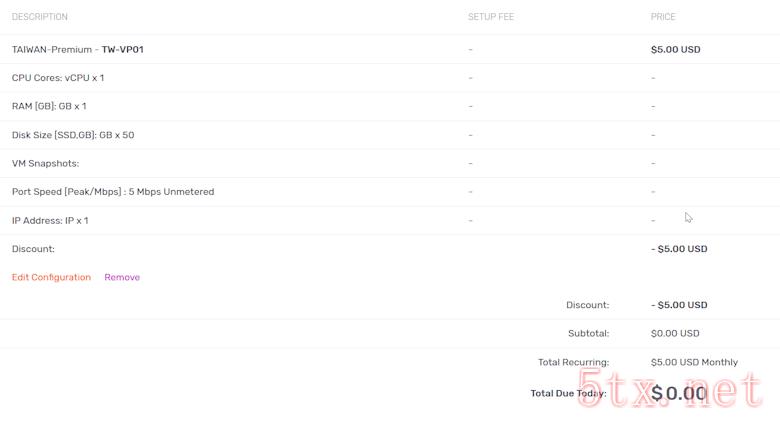Click the product discount amount -$5.00 USD

tap(679, 249)
